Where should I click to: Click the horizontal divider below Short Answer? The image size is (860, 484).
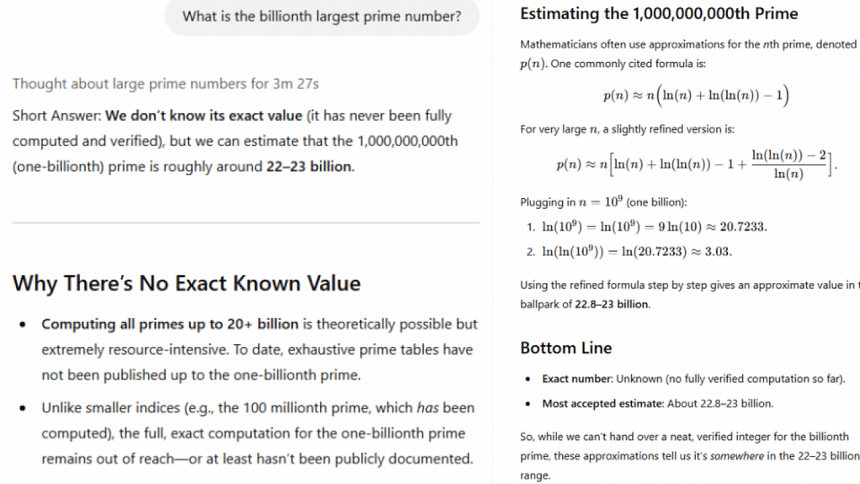(x=245, y=222)
